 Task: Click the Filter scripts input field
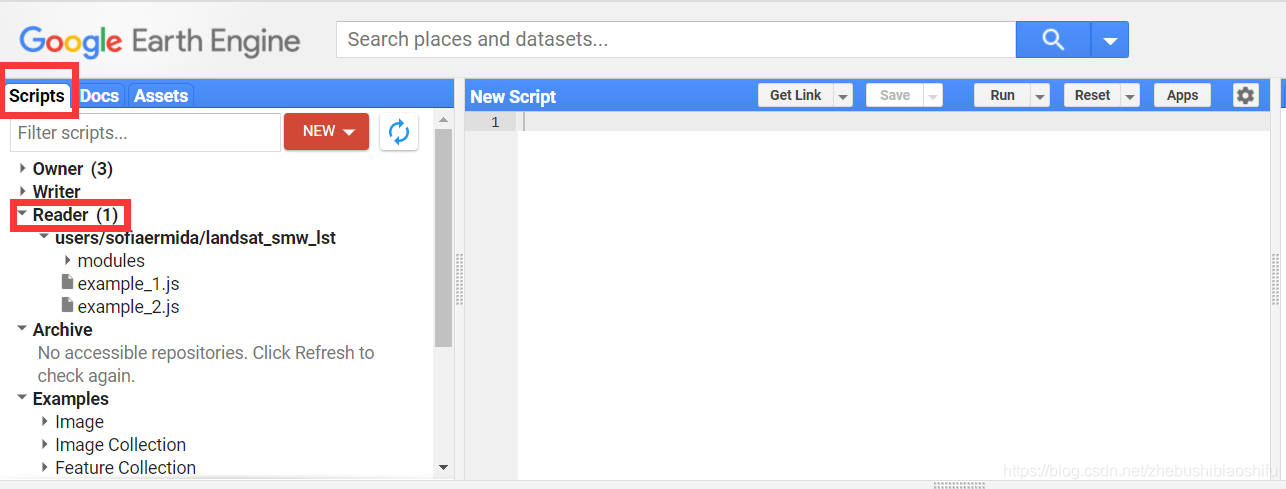pyautogui.click(x=145, y=132)
